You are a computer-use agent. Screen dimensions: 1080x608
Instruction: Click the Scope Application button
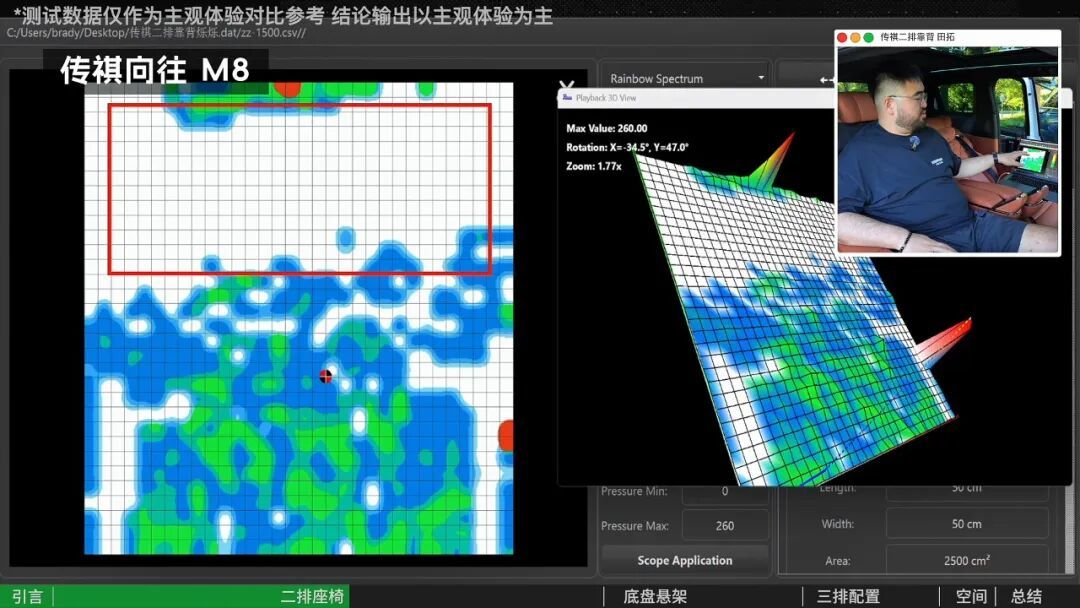pos(685,560)
